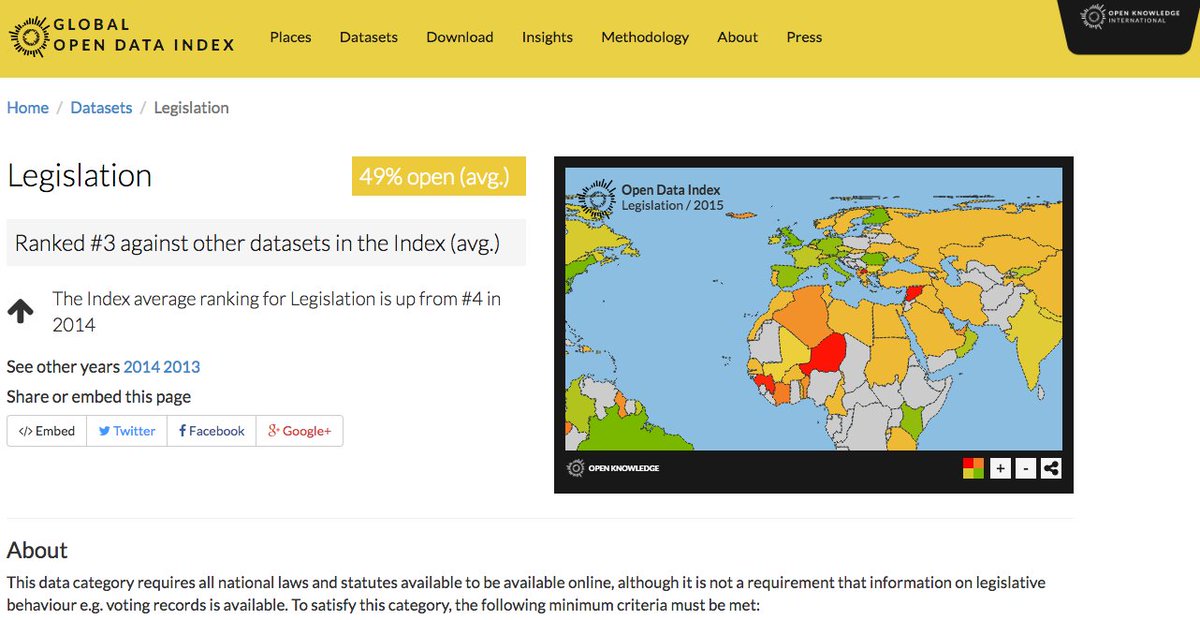
Task: Share this page on Facebook
Action: pos(211,431)
